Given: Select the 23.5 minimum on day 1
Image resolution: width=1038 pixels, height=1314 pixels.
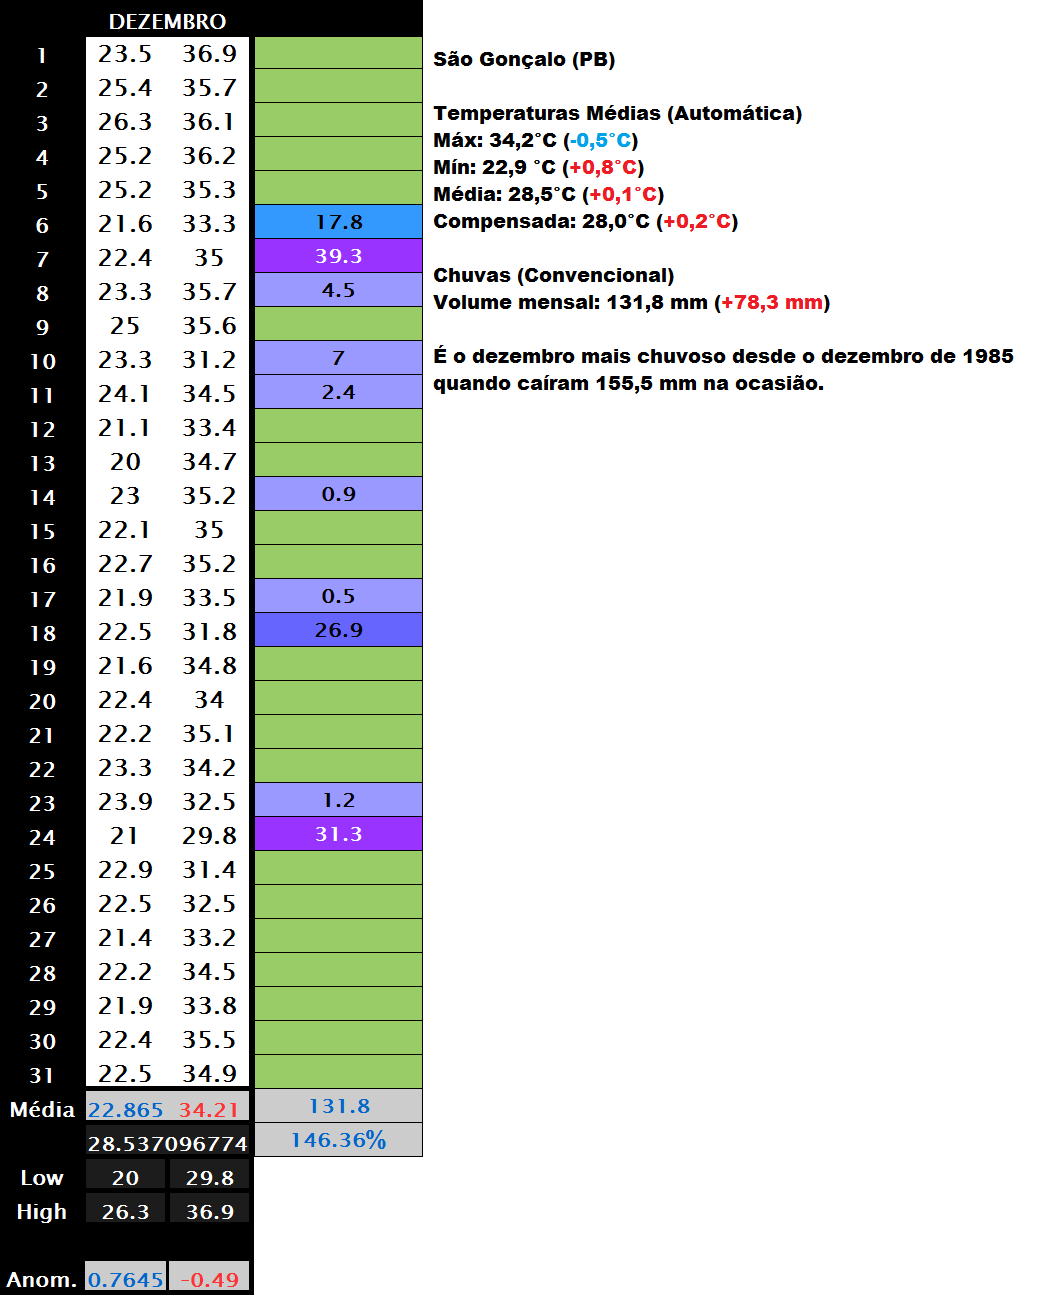Looking at the screenshot, I should tap(125, 53).
